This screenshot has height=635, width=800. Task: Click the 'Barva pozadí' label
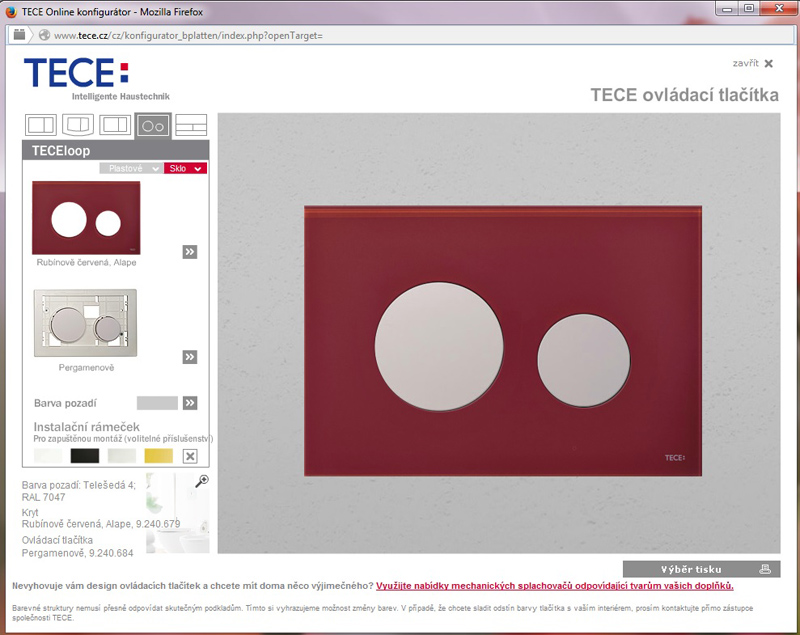(65, 403)
